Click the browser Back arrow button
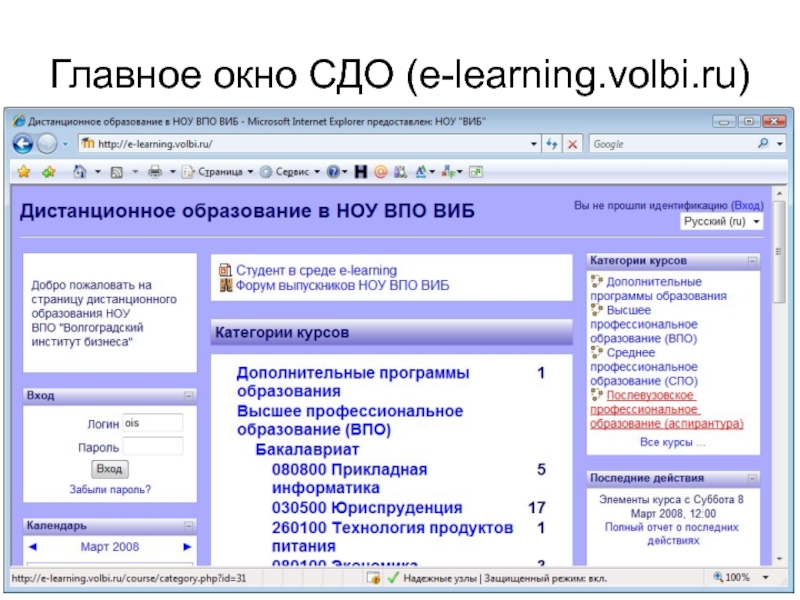The image size is (800, 600). coord(23,144)
